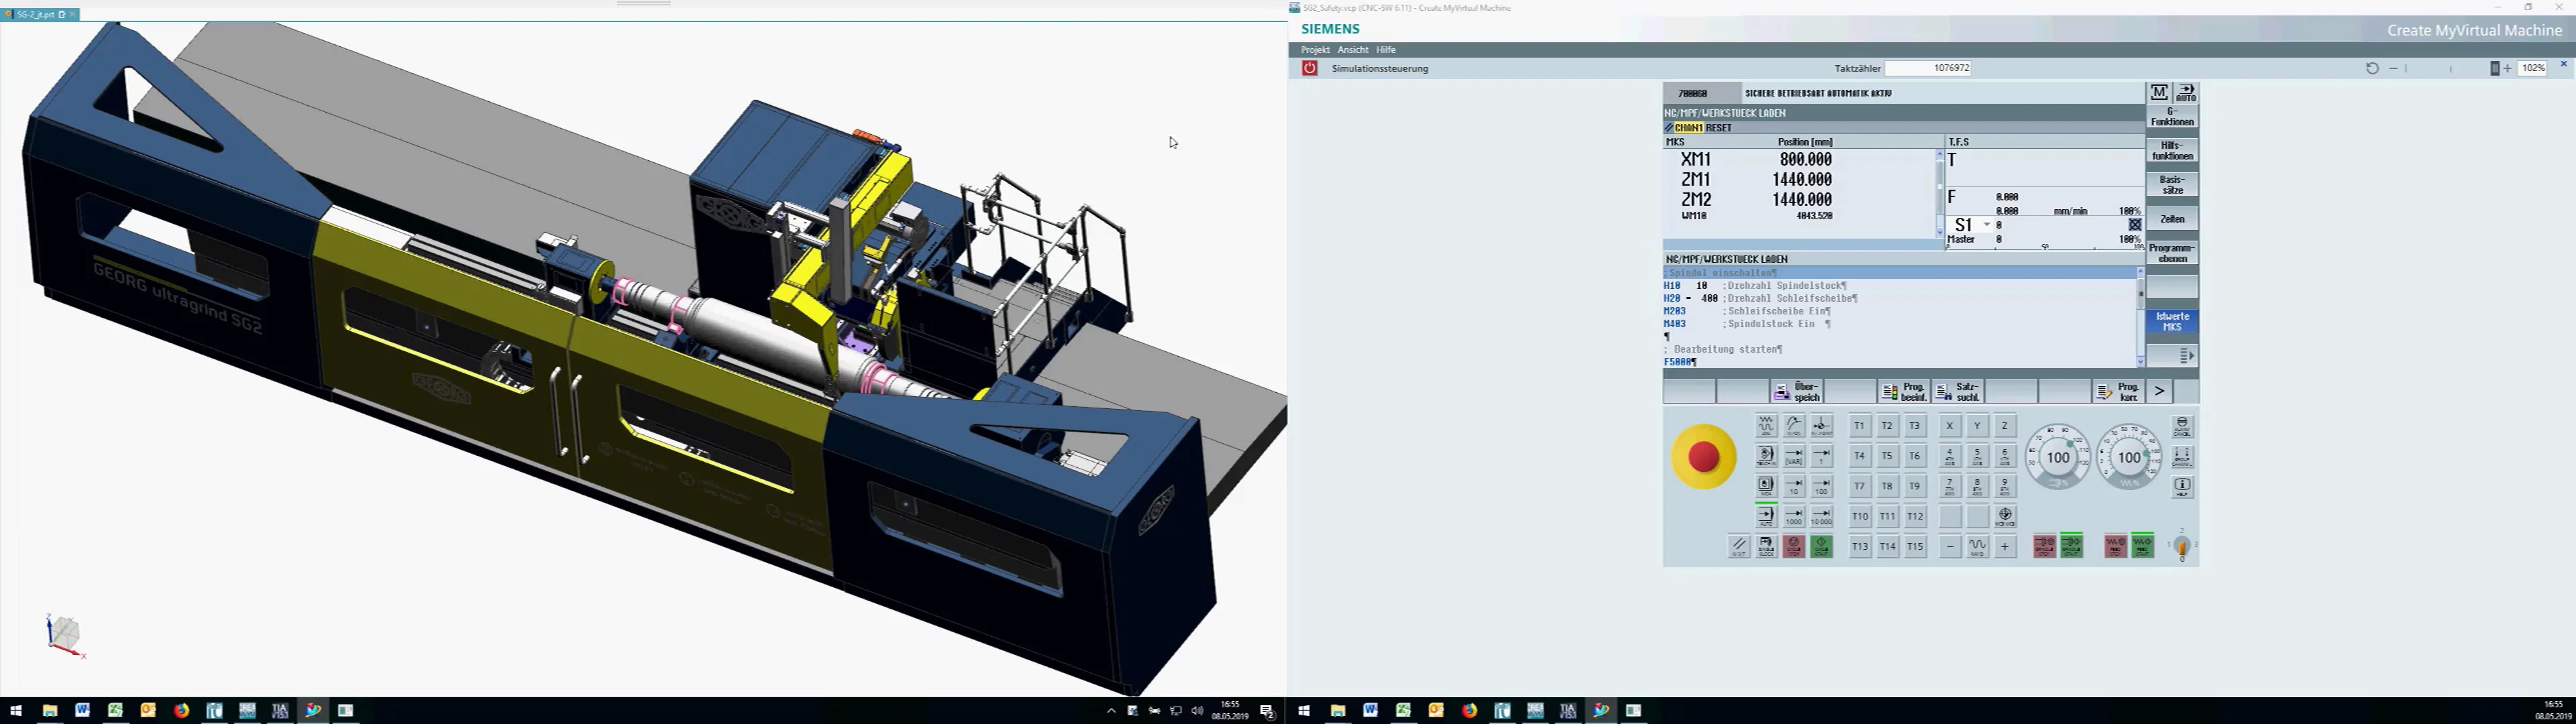Toggle SINGLE BLOCK key
This screenshot has width=2576, height=724.
click(1766, 547)
